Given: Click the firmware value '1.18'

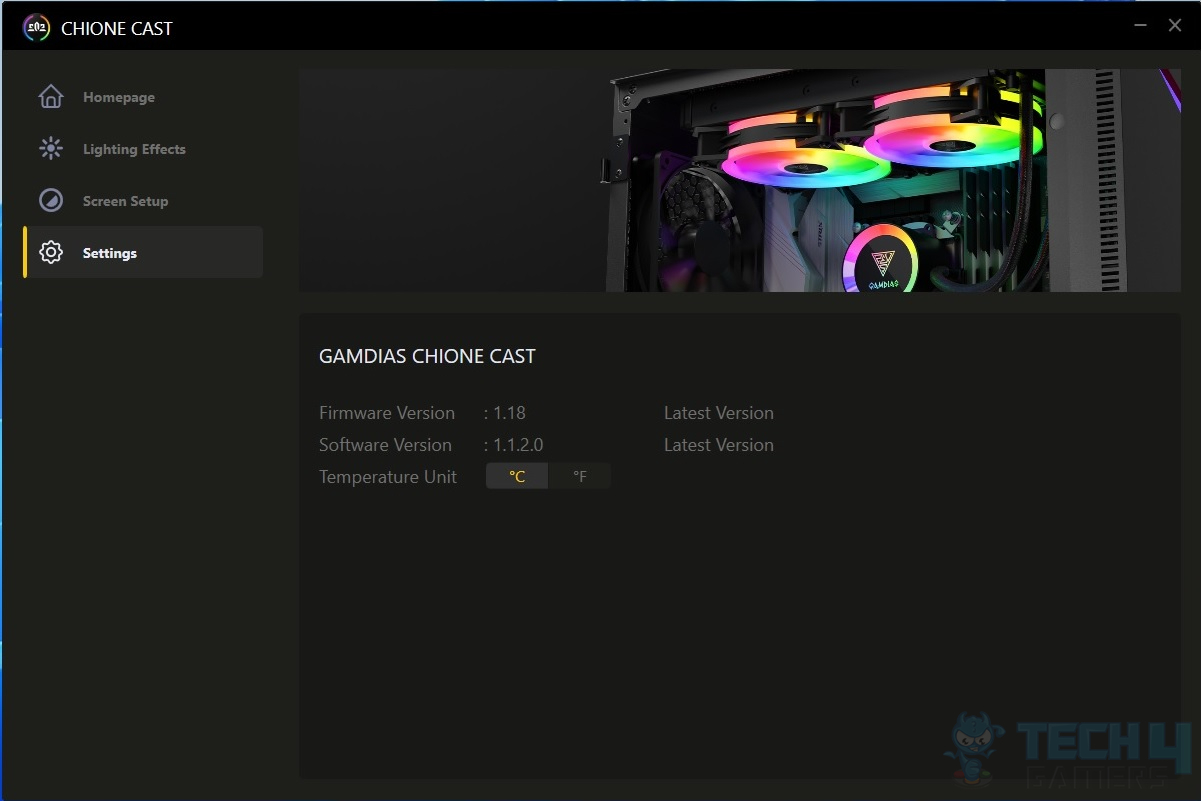Looking at the screenshot, I should [x=509, y=413].
